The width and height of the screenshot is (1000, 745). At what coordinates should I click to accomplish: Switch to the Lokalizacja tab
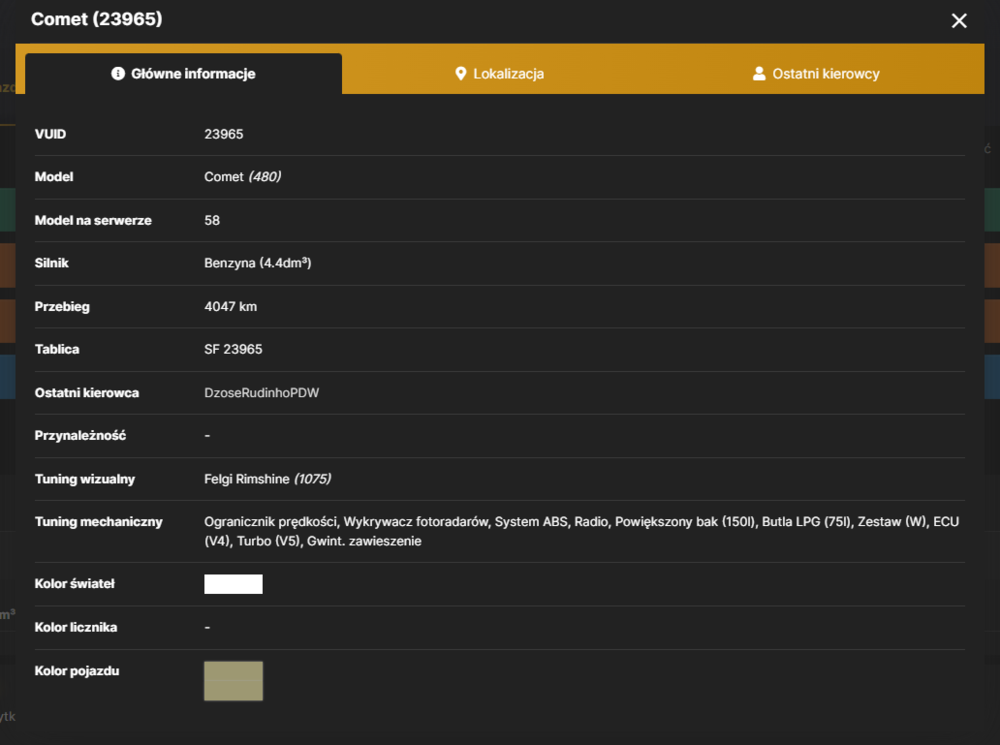pyautogui.click(x=499, y=74)
